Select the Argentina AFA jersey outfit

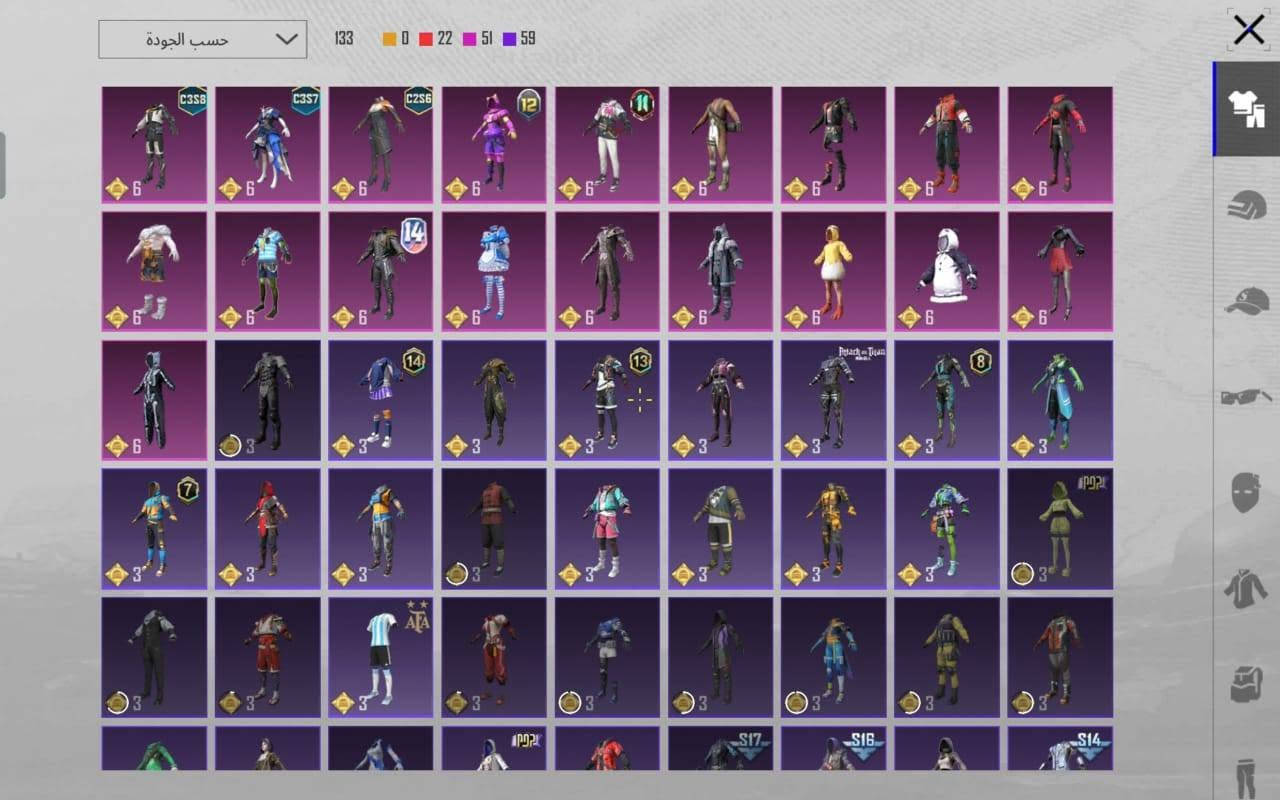coord(381,657)
